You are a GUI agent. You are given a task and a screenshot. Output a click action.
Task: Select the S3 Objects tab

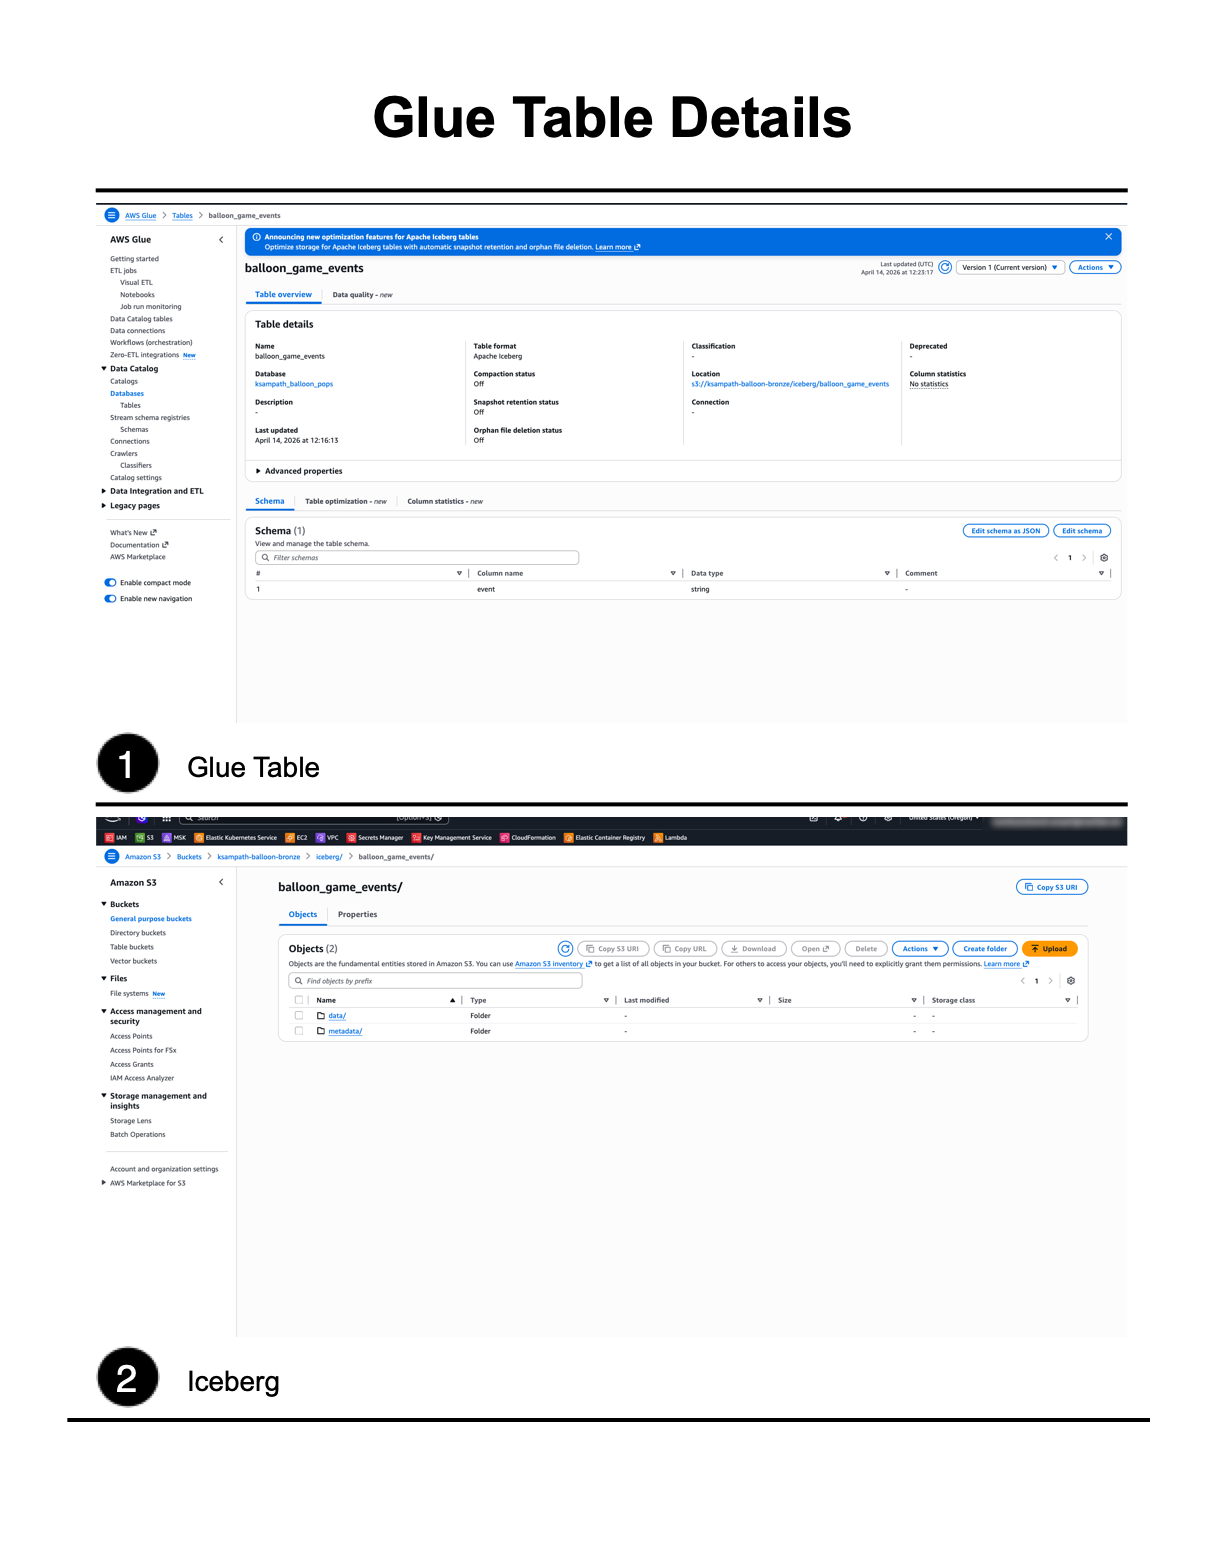pyautogui.click(x=303, y=915)
